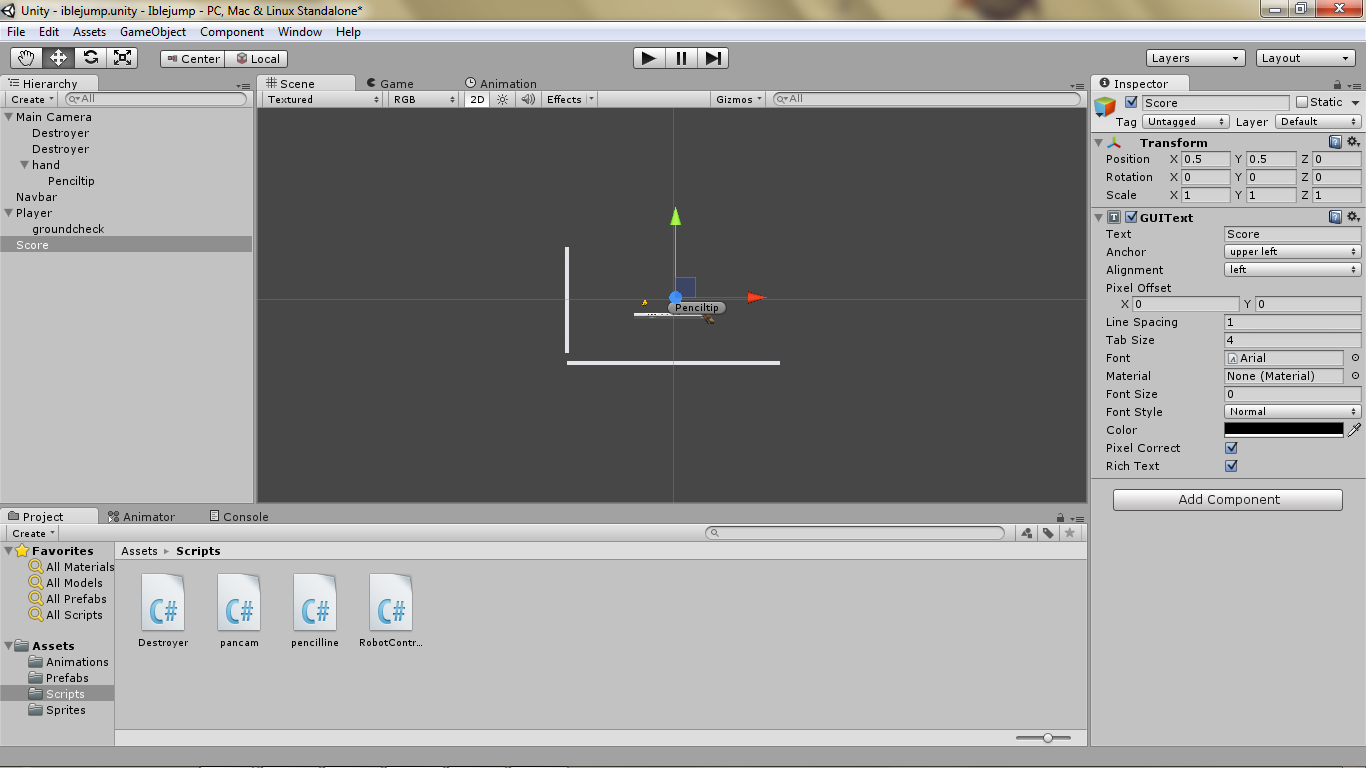Collapse the hand object in Hierarchy
Viewport: 1366px width, 768px height.
click(25, 165)
